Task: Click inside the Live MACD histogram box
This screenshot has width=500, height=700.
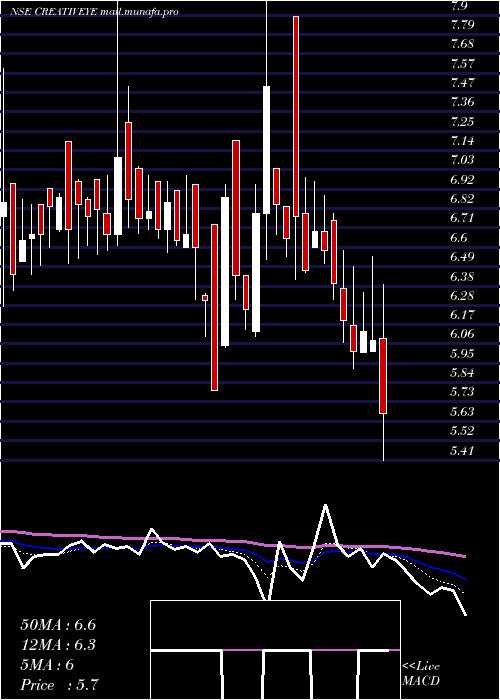Action: coord(275,650)
